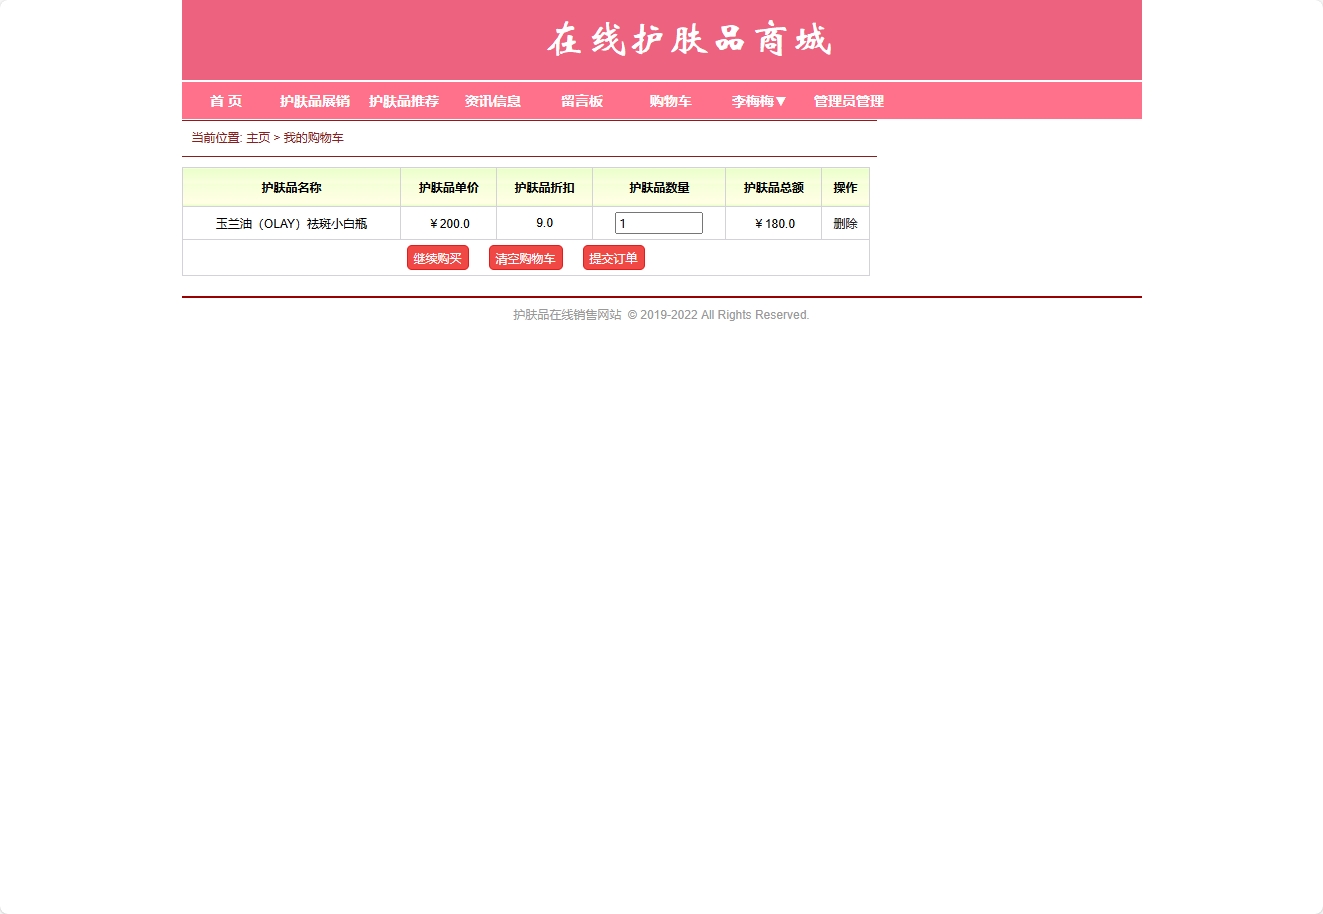
Task: Click 主页 in the breadcrumb
Action: click(x=257, y=137)
